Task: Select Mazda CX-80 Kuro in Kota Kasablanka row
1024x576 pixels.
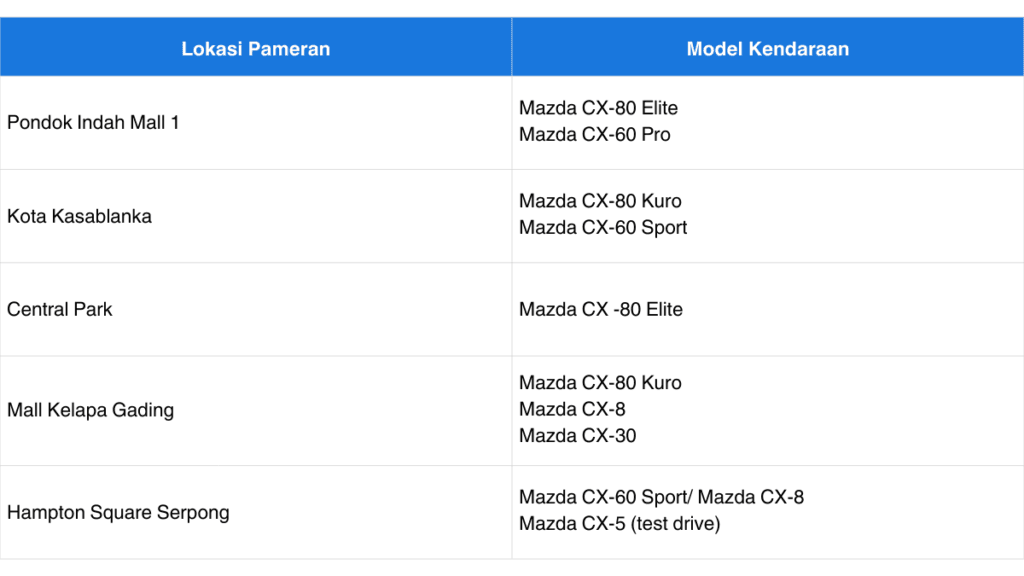Action: pos(600,201)
